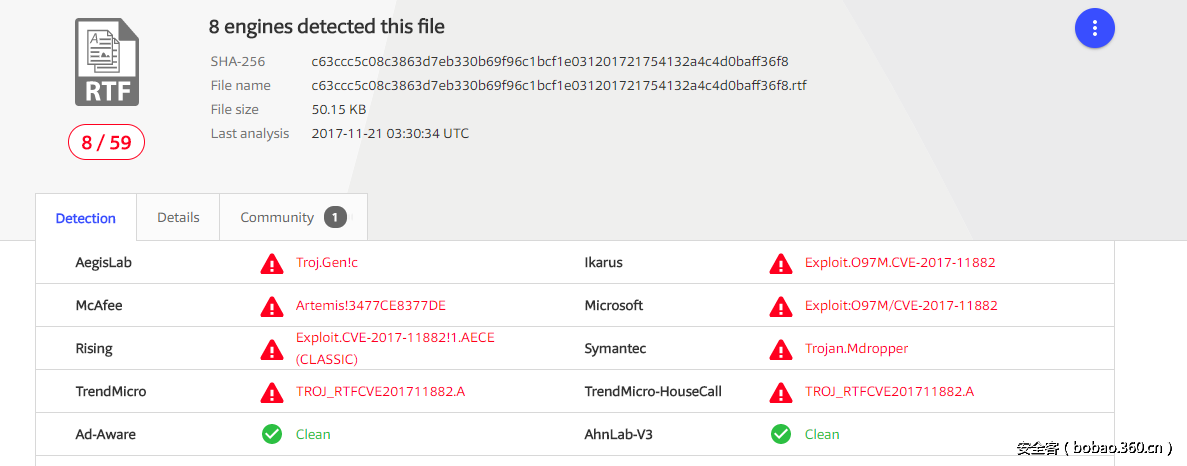The height and width of the screenshot is (466, 1187).
Task: Click the RTF file type icon
Action: [107, 62]
